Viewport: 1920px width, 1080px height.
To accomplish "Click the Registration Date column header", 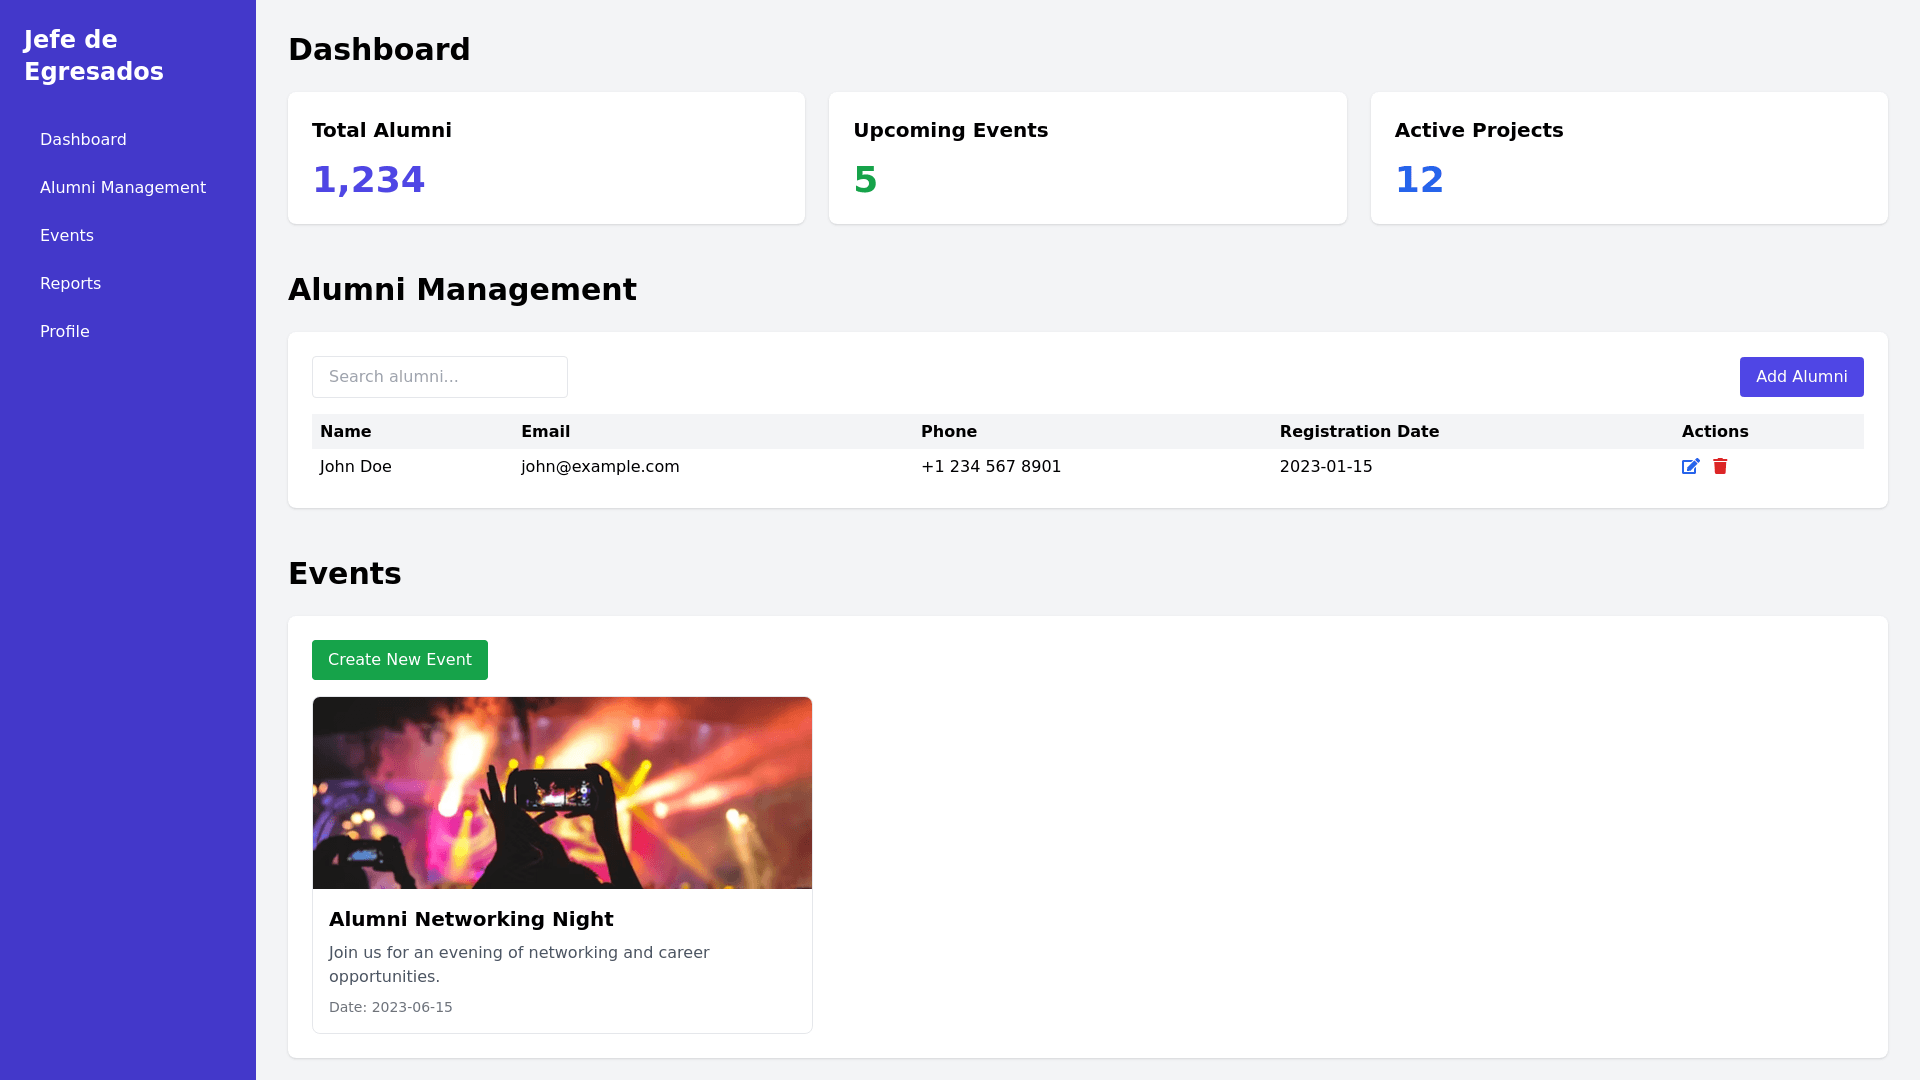I will coord(1359,432).
